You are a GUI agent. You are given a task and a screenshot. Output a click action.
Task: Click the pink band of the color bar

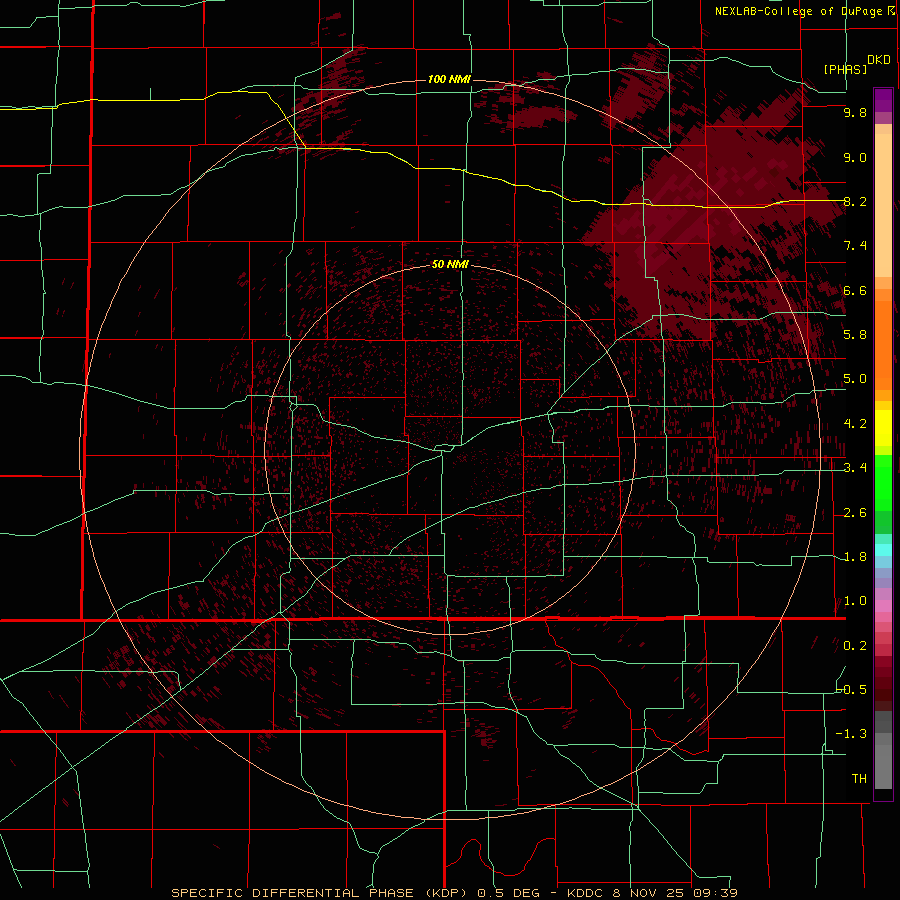click(x=883, y=606)
